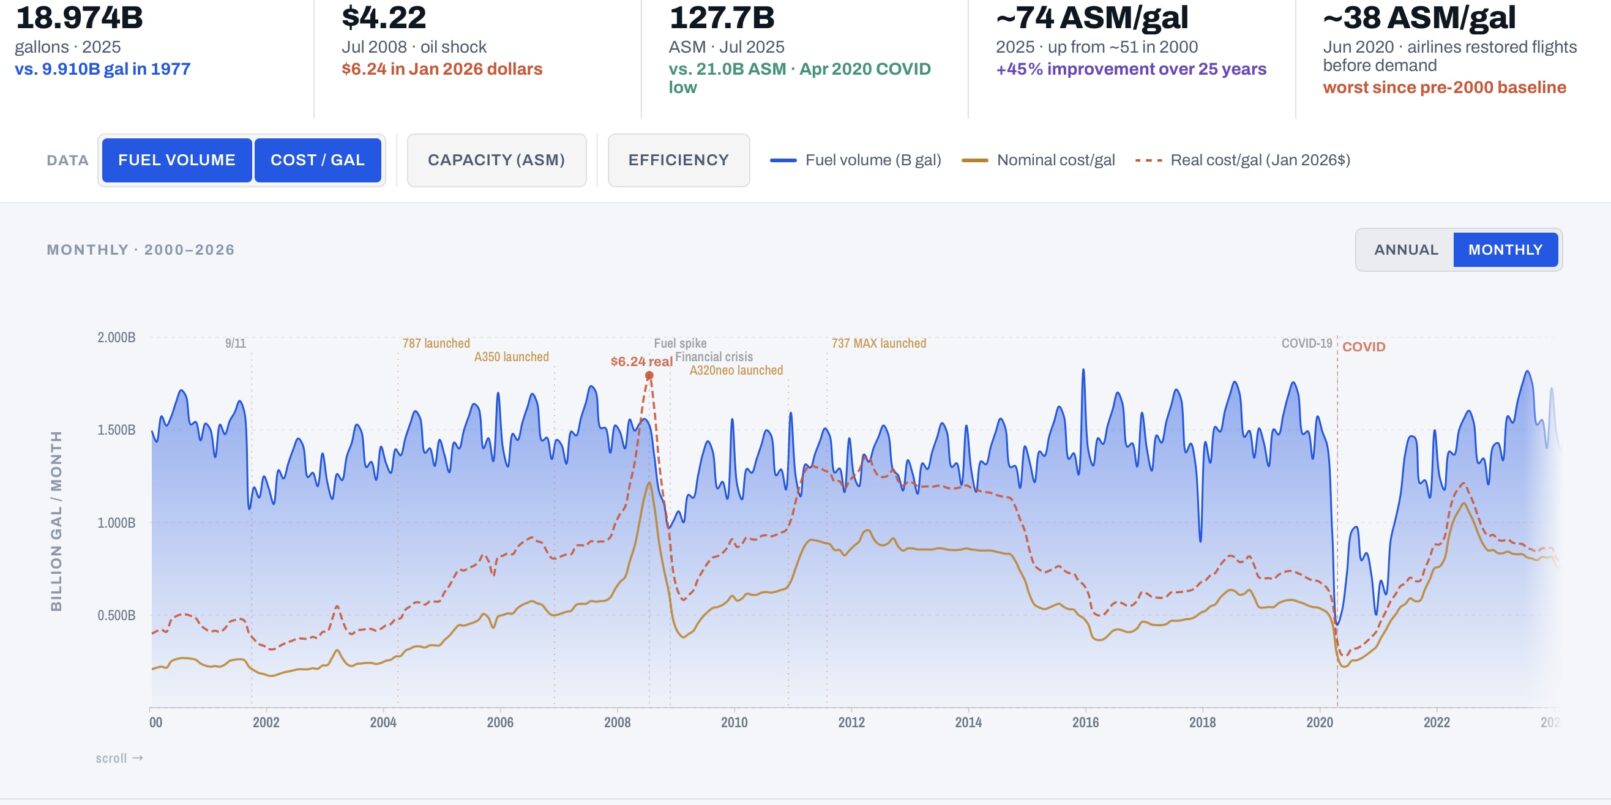Select the 787 launched event marker
The image size is (1611, 805).
[x=436, y=343]
